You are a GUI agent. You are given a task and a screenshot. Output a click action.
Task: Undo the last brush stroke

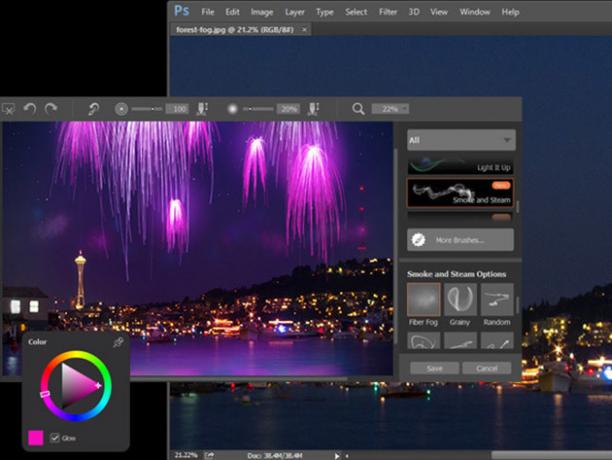coord(30,108)
